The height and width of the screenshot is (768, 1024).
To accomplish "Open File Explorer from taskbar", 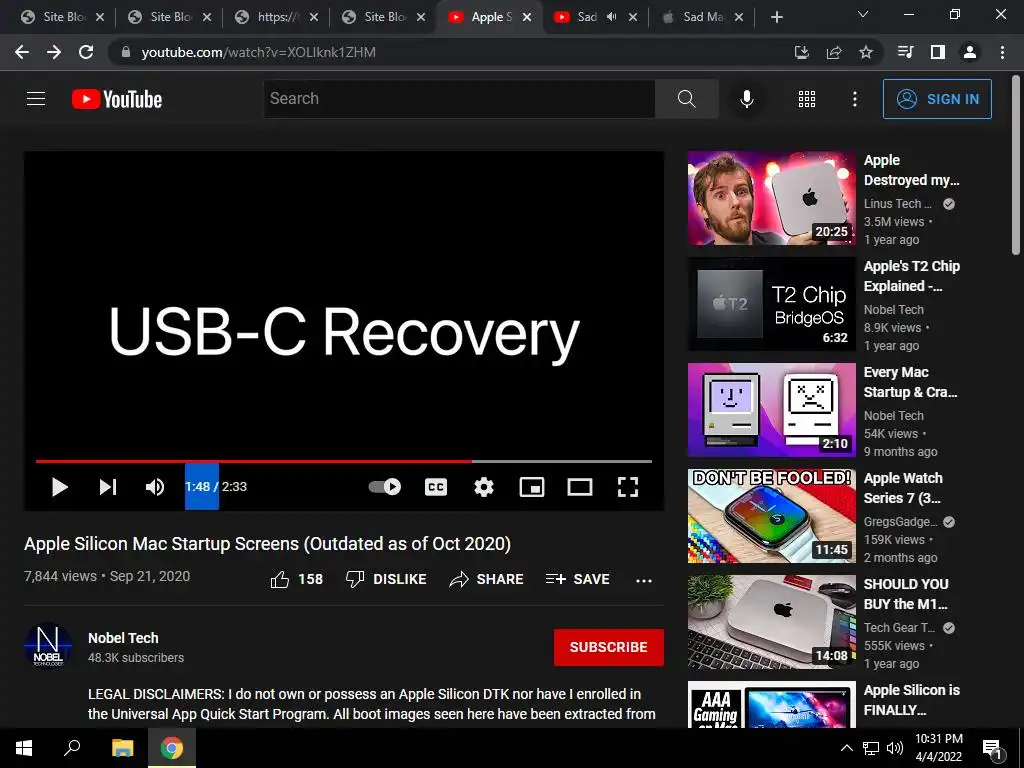I will (x=122, y=748).
